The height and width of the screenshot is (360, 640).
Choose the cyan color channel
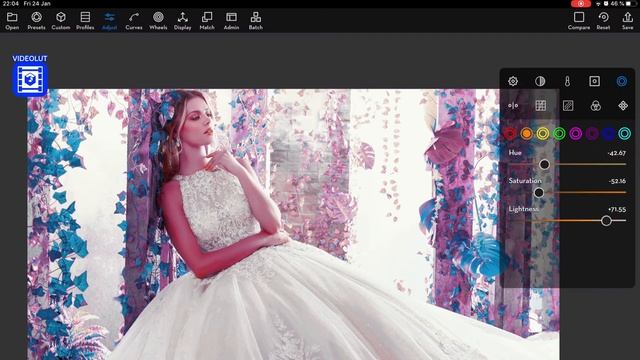pos(624,133)
